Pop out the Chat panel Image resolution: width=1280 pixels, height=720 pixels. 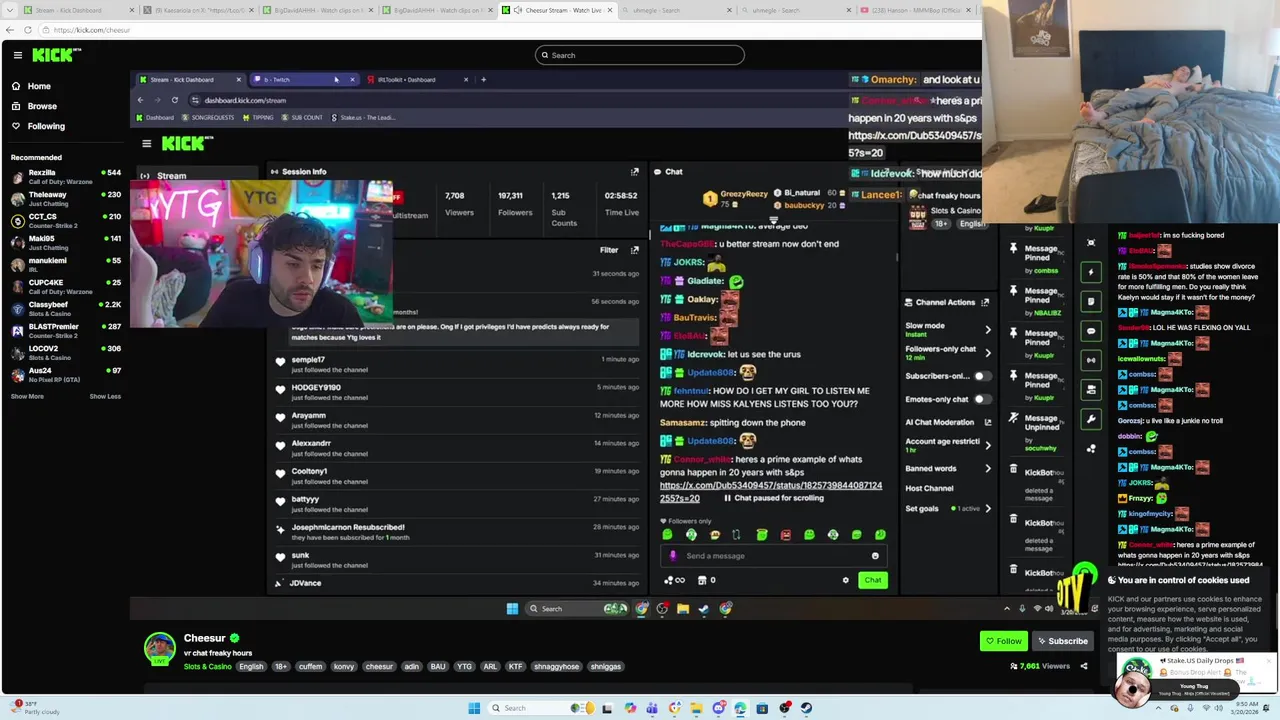coord(885,172)
